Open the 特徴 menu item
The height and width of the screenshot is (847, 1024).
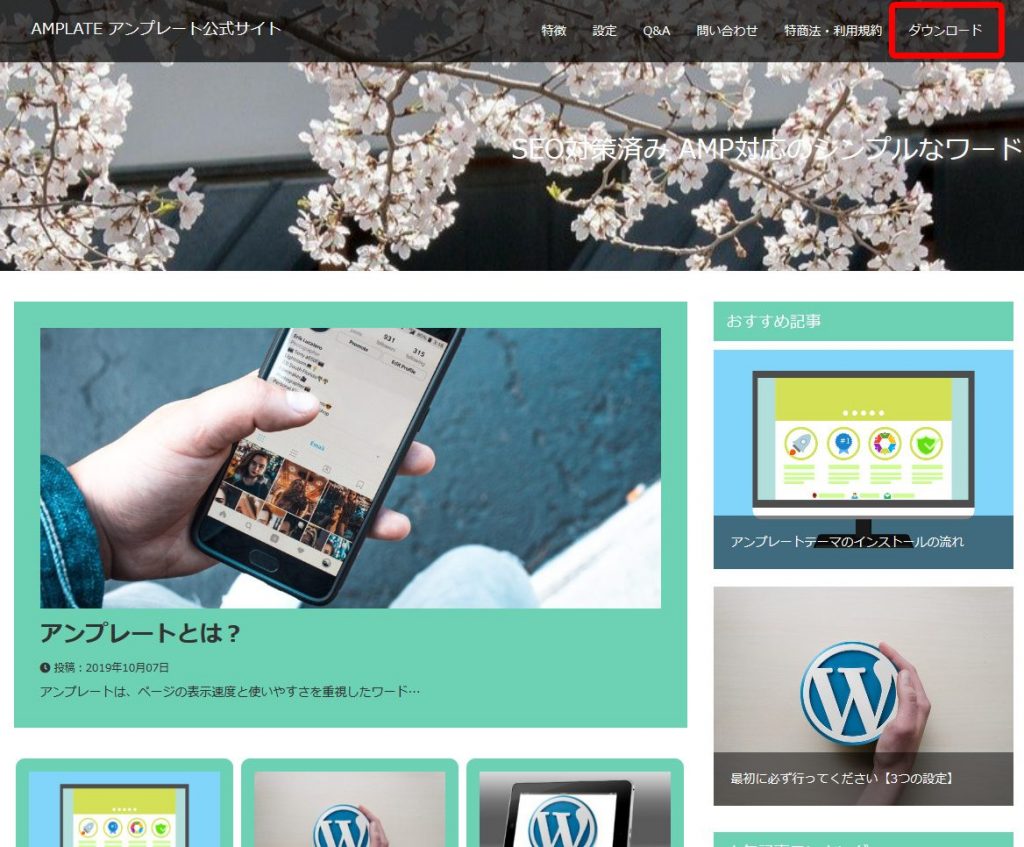pos(554,31)
